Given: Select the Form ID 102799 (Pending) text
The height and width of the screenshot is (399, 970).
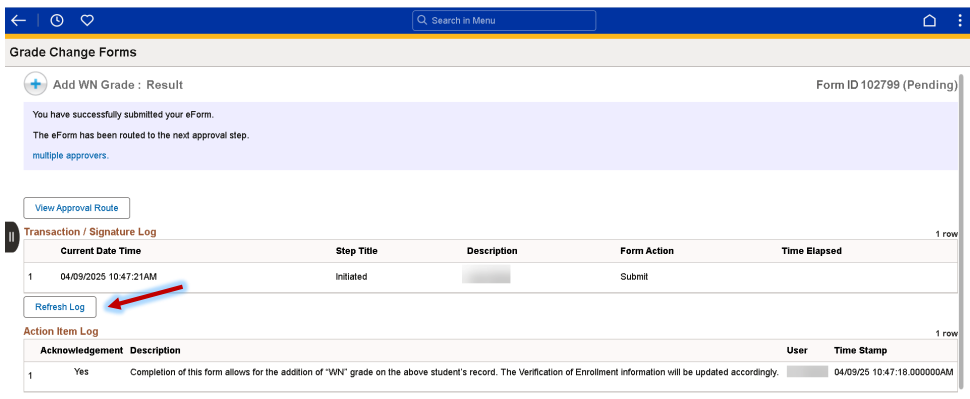Looking at the screenshot, I should [x=886, y=85].
